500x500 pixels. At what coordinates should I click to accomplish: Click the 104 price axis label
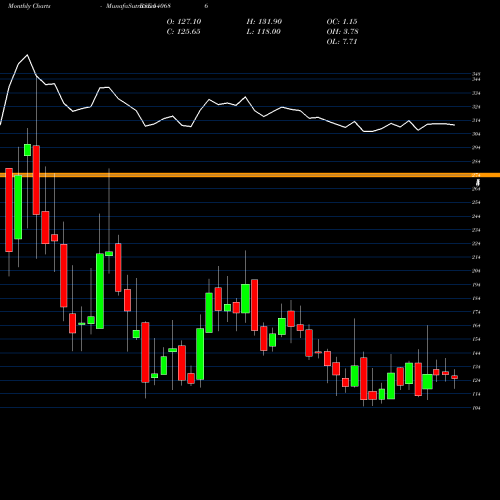[x=476, y=408]
